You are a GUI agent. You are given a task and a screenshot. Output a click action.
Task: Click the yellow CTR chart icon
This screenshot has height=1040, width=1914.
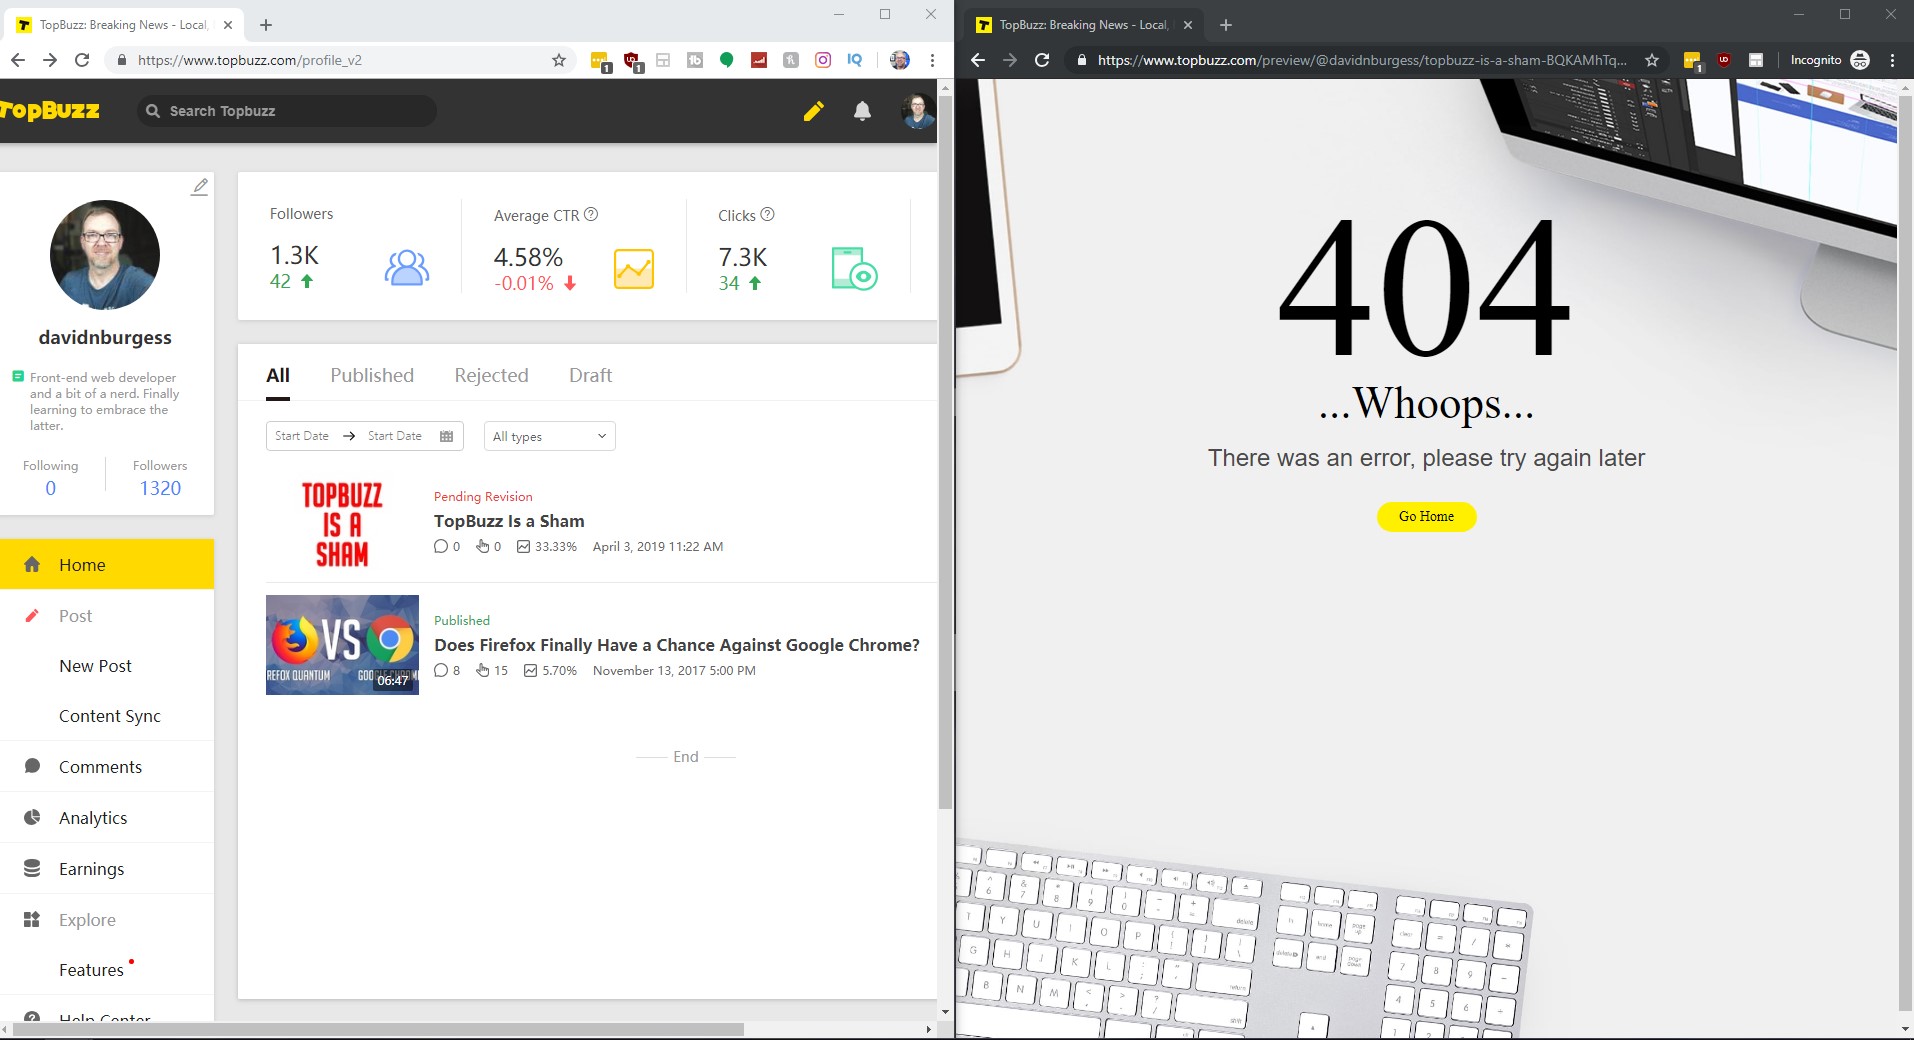coord(634,269)
